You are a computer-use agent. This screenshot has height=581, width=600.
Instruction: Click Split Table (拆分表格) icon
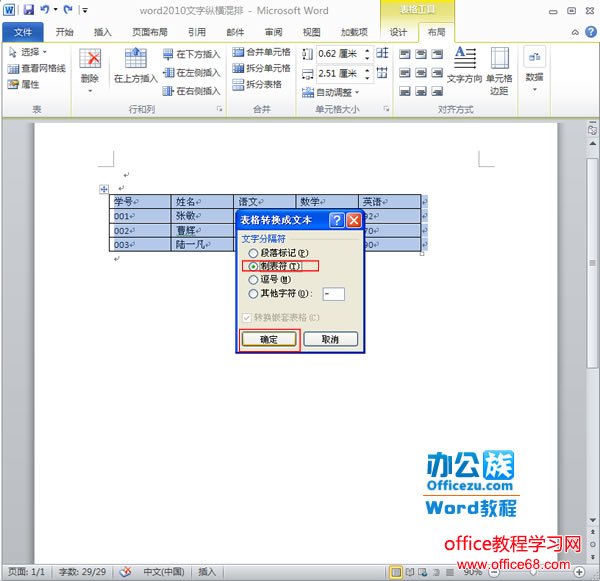257,85
